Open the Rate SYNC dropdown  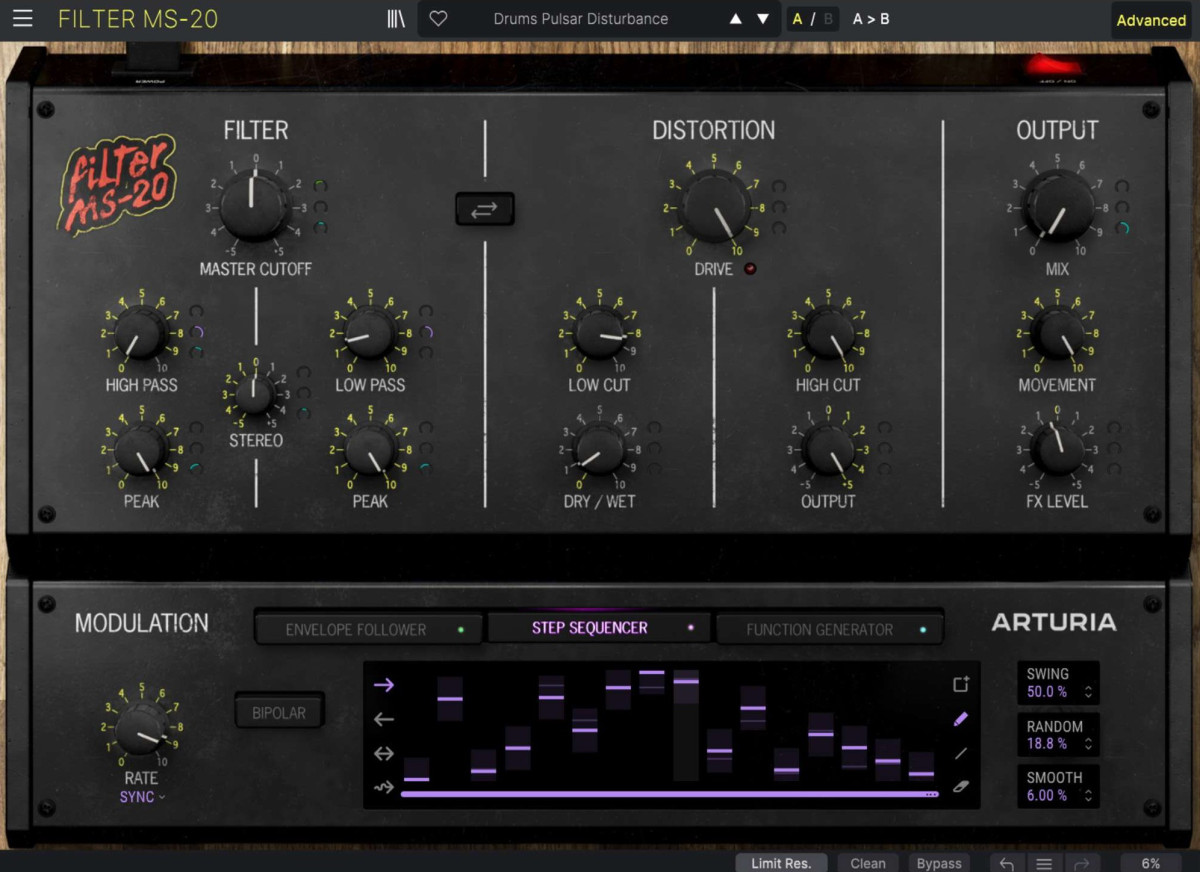(142, 797)
